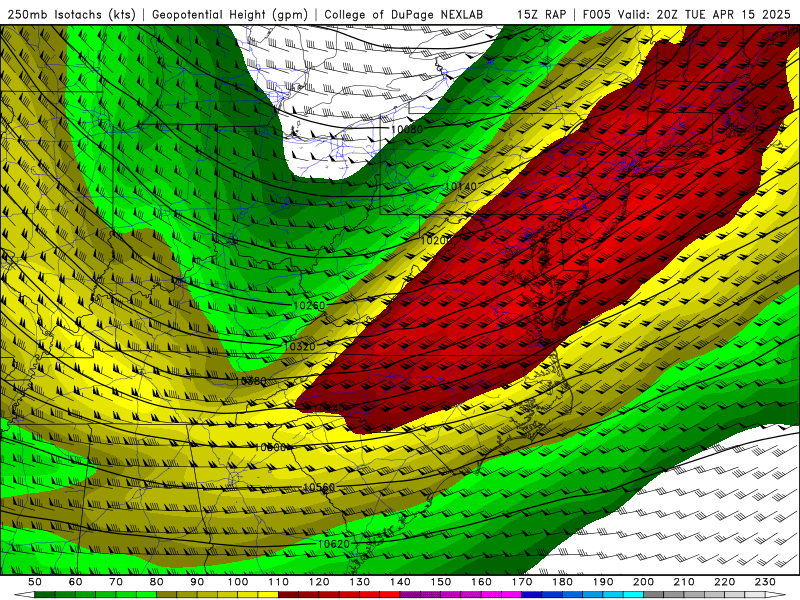Click the 60 value on the color scale
The height and width of the screenshot is (600, 800).
75,582
